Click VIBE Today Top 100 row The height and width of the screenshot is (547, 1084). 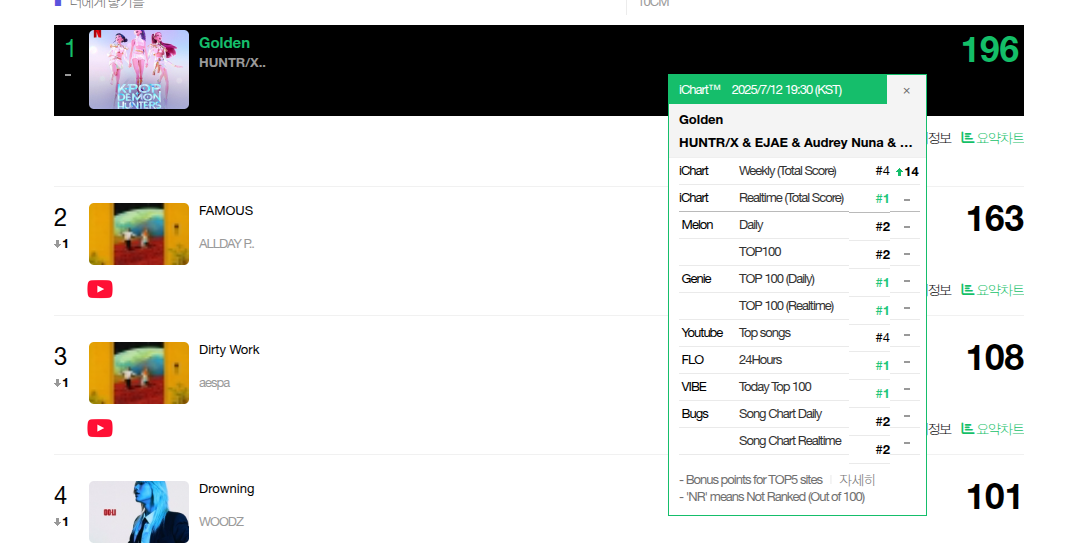click(x=799, y=387)
